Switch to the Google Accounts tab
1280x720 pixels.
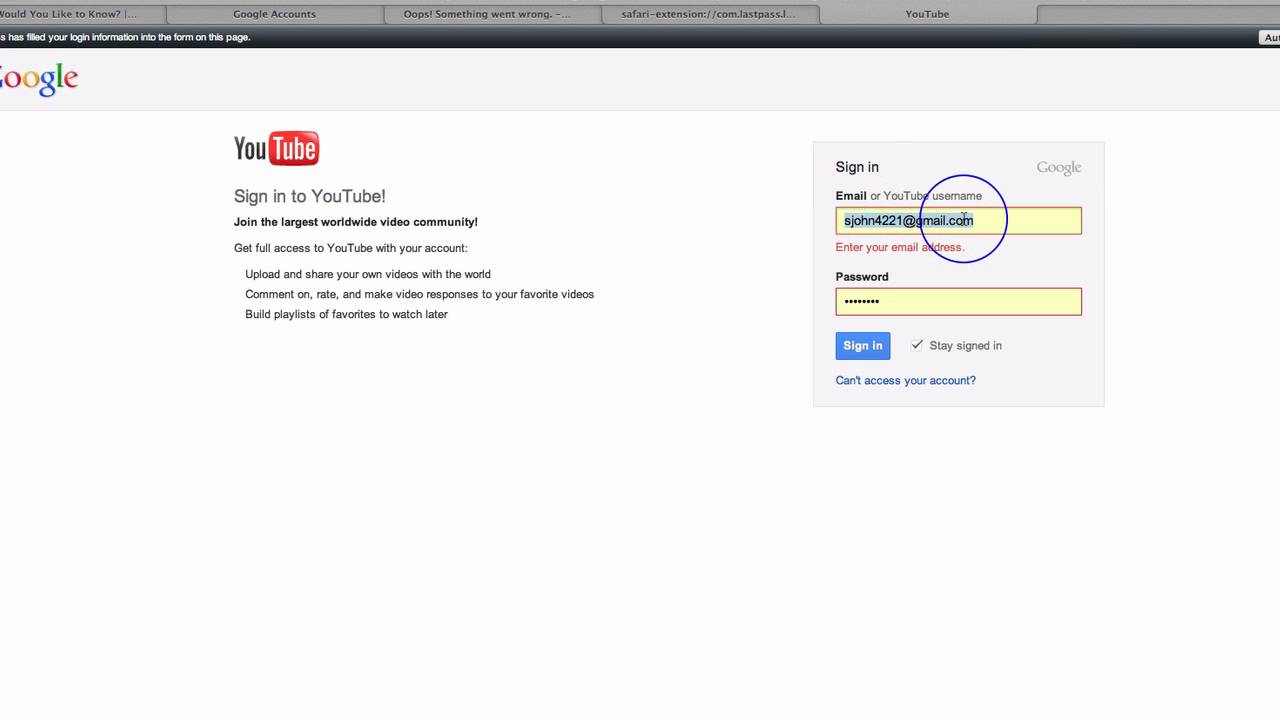click(x=274, y=14)
